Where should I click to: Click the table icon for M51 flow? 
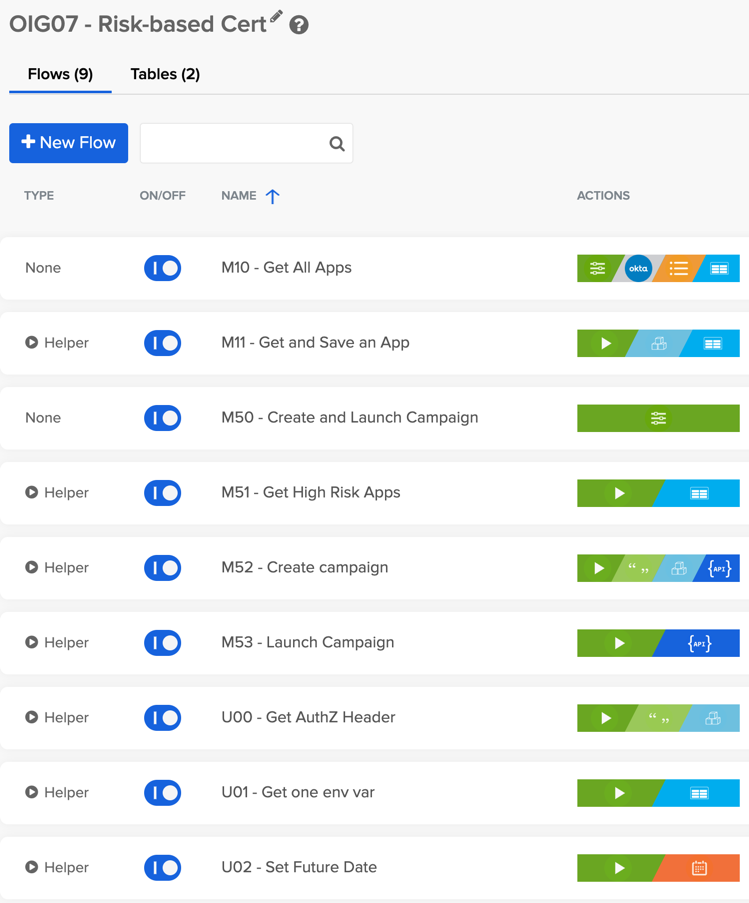pyautogui.click(x=700, y=493)
